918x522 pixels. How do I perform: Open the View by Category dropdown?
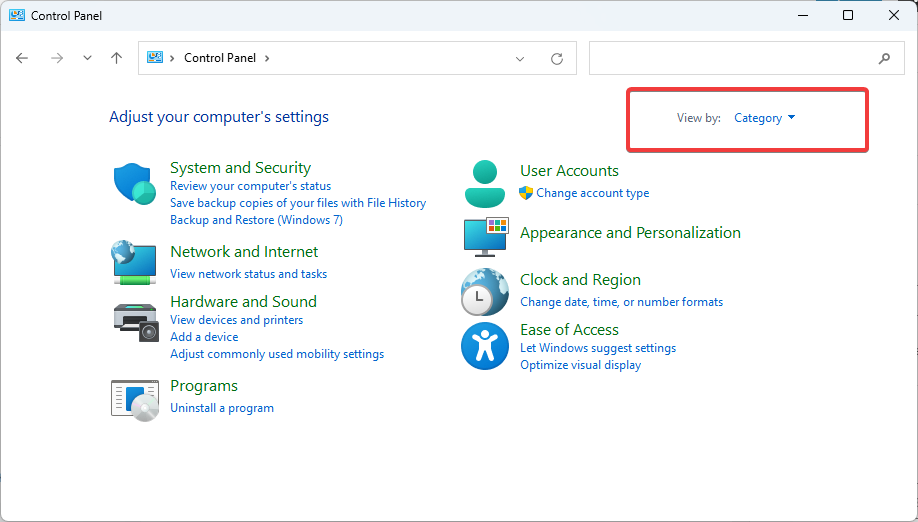(x=765, y=118)
